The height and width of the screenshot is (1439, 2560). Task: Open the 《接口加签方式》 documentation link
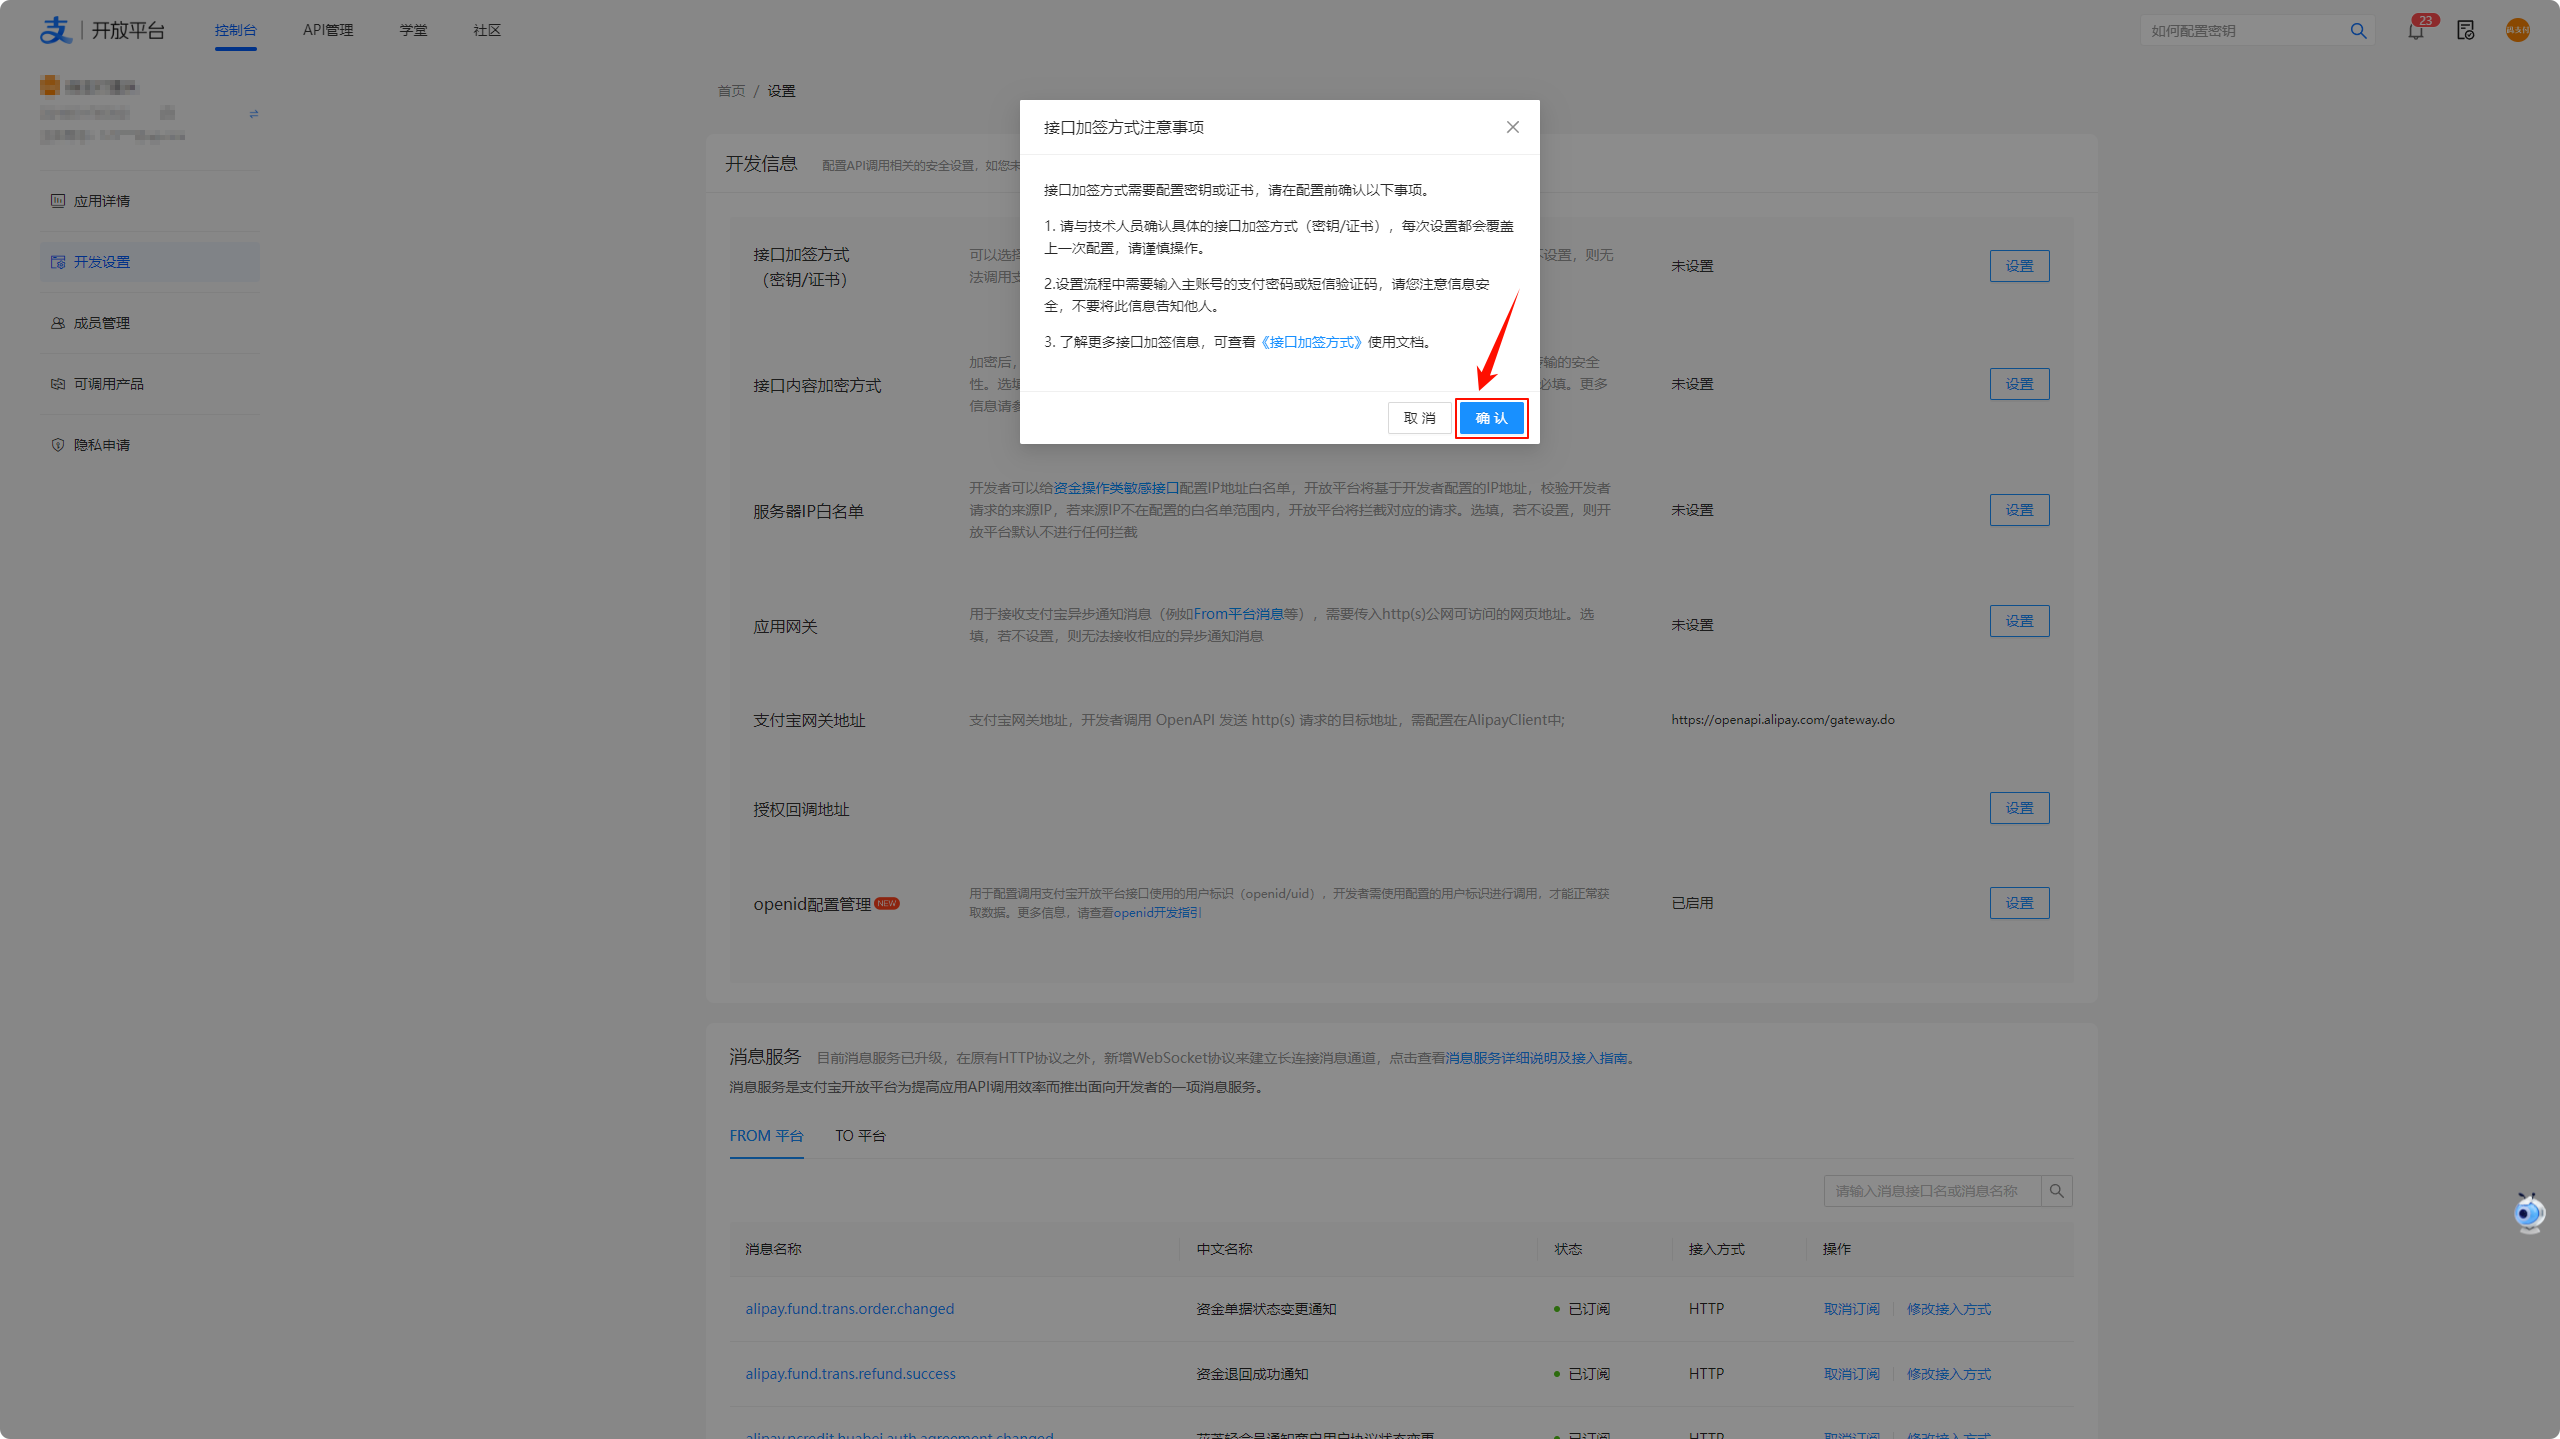[x=1311, y=342]
